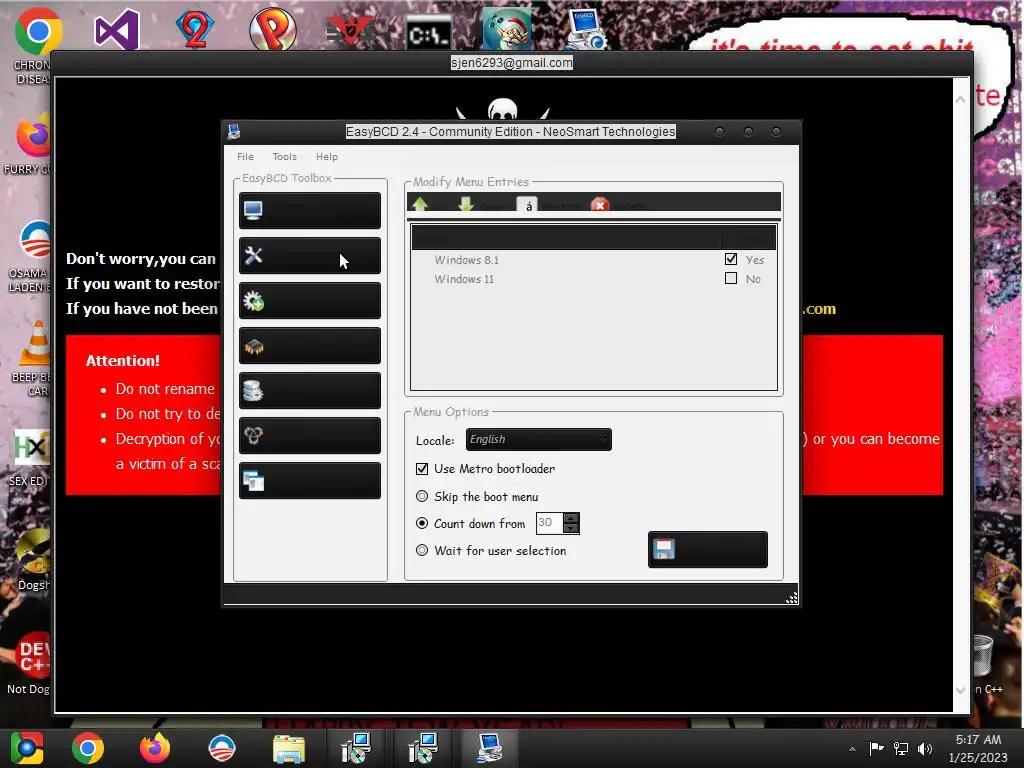1024x768 pixels.
Task: Select the Windows 8.1 entry row
Action: (x=594, y=260)
